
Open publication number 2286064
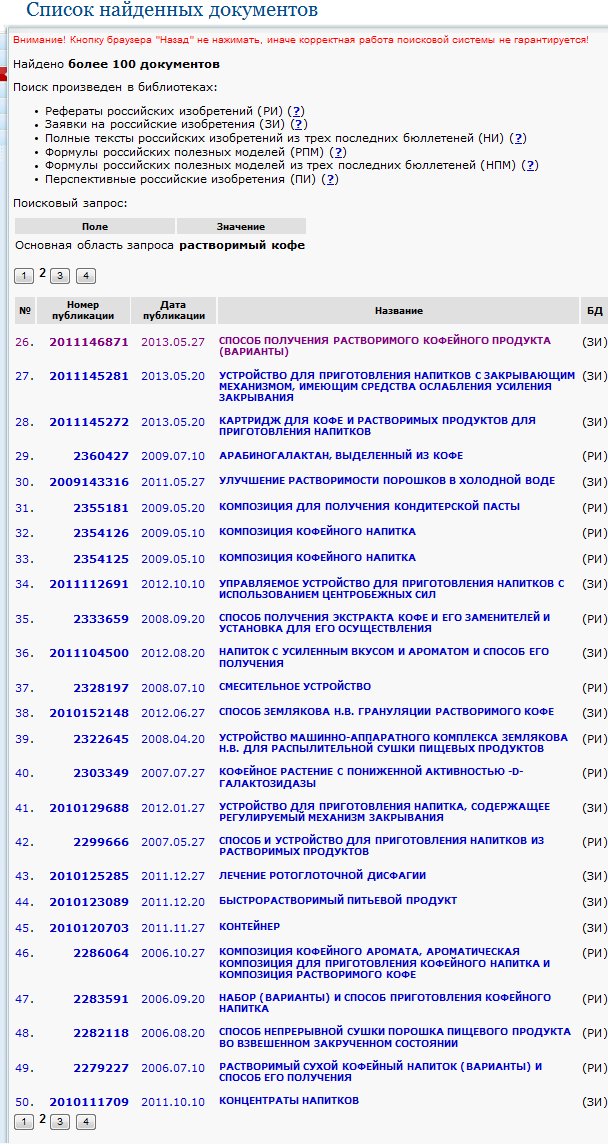tap(101, 953)
